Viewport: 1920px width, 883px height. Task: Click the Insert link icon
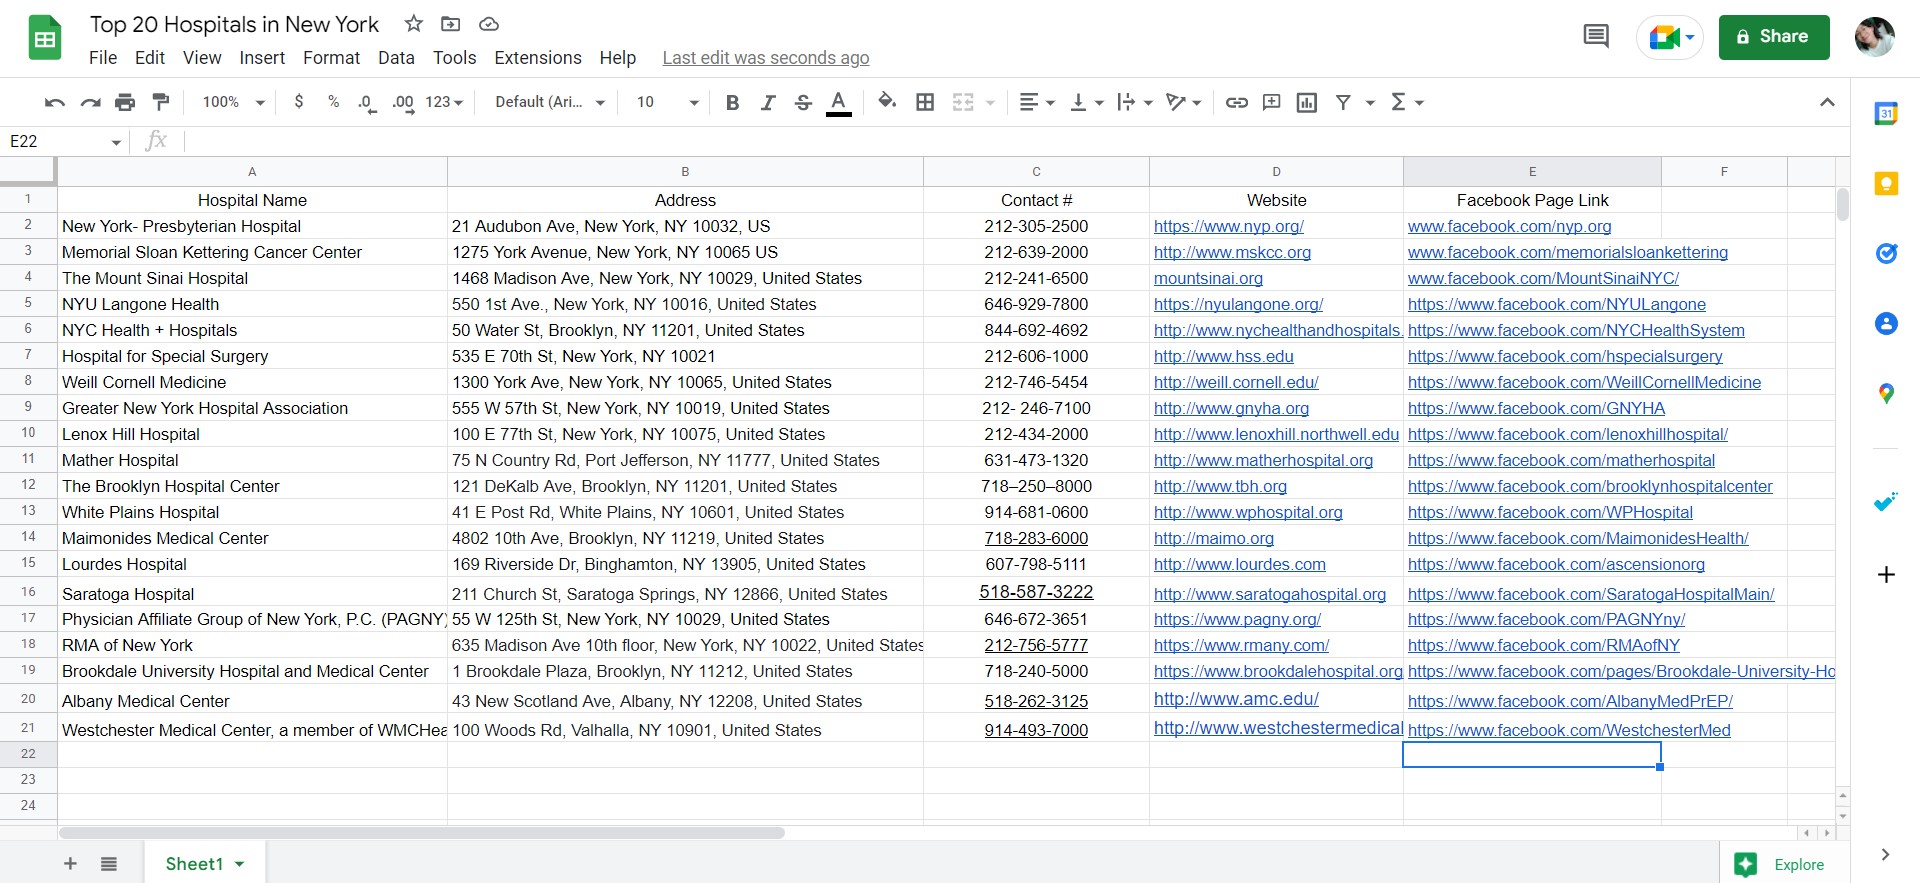pyautogui.click(x=1236, y=102)
